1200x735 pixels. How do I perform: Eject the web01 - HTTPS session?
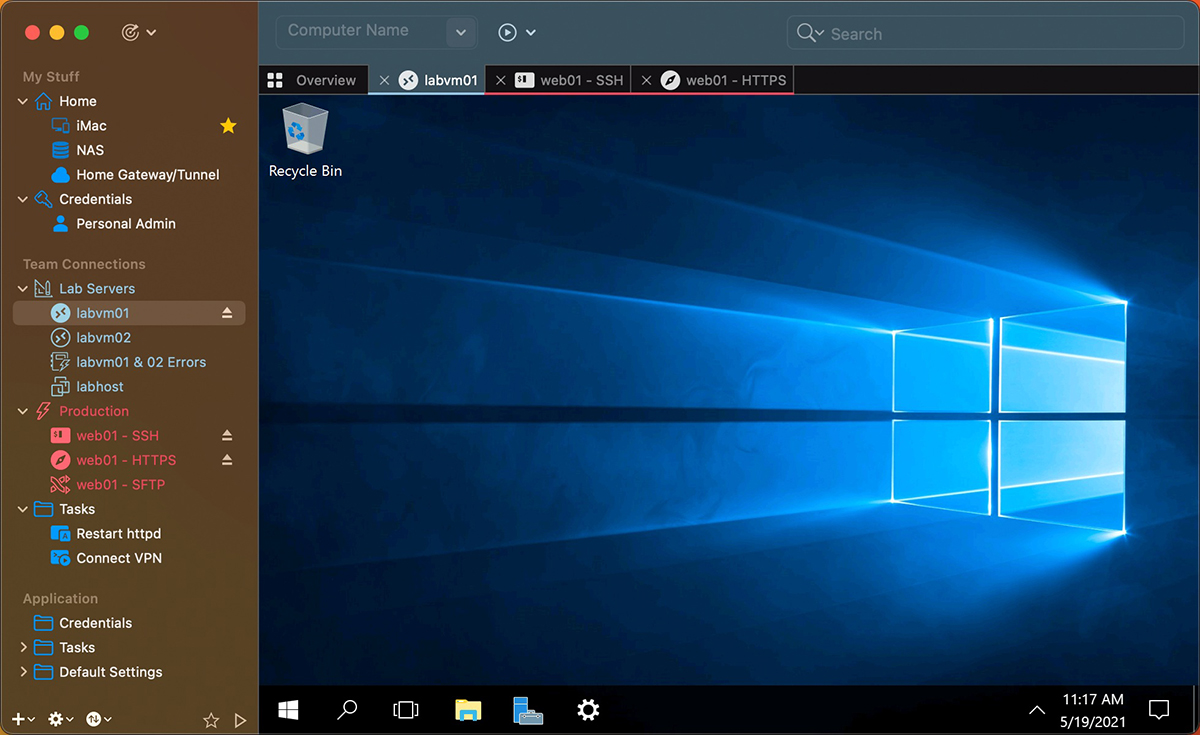[x=227, y=460]
